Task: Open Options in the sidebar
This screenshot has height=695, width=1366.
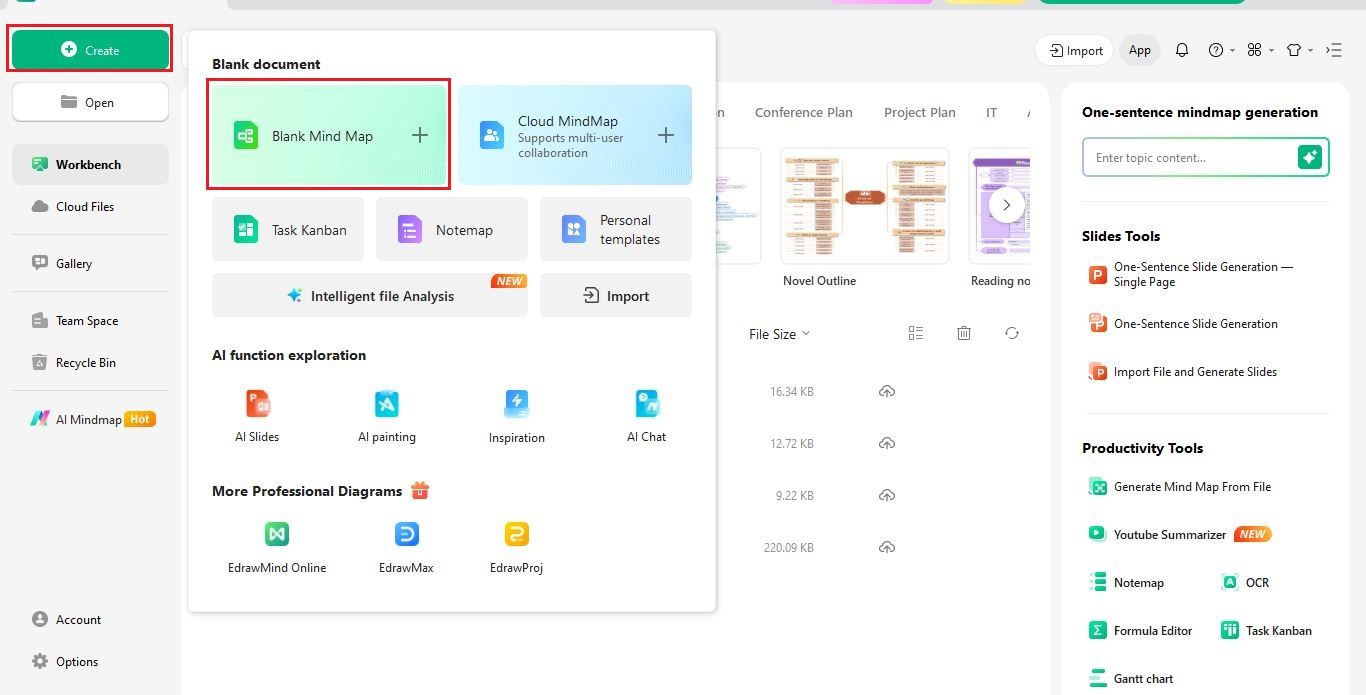Action: (x=64, y=661)
